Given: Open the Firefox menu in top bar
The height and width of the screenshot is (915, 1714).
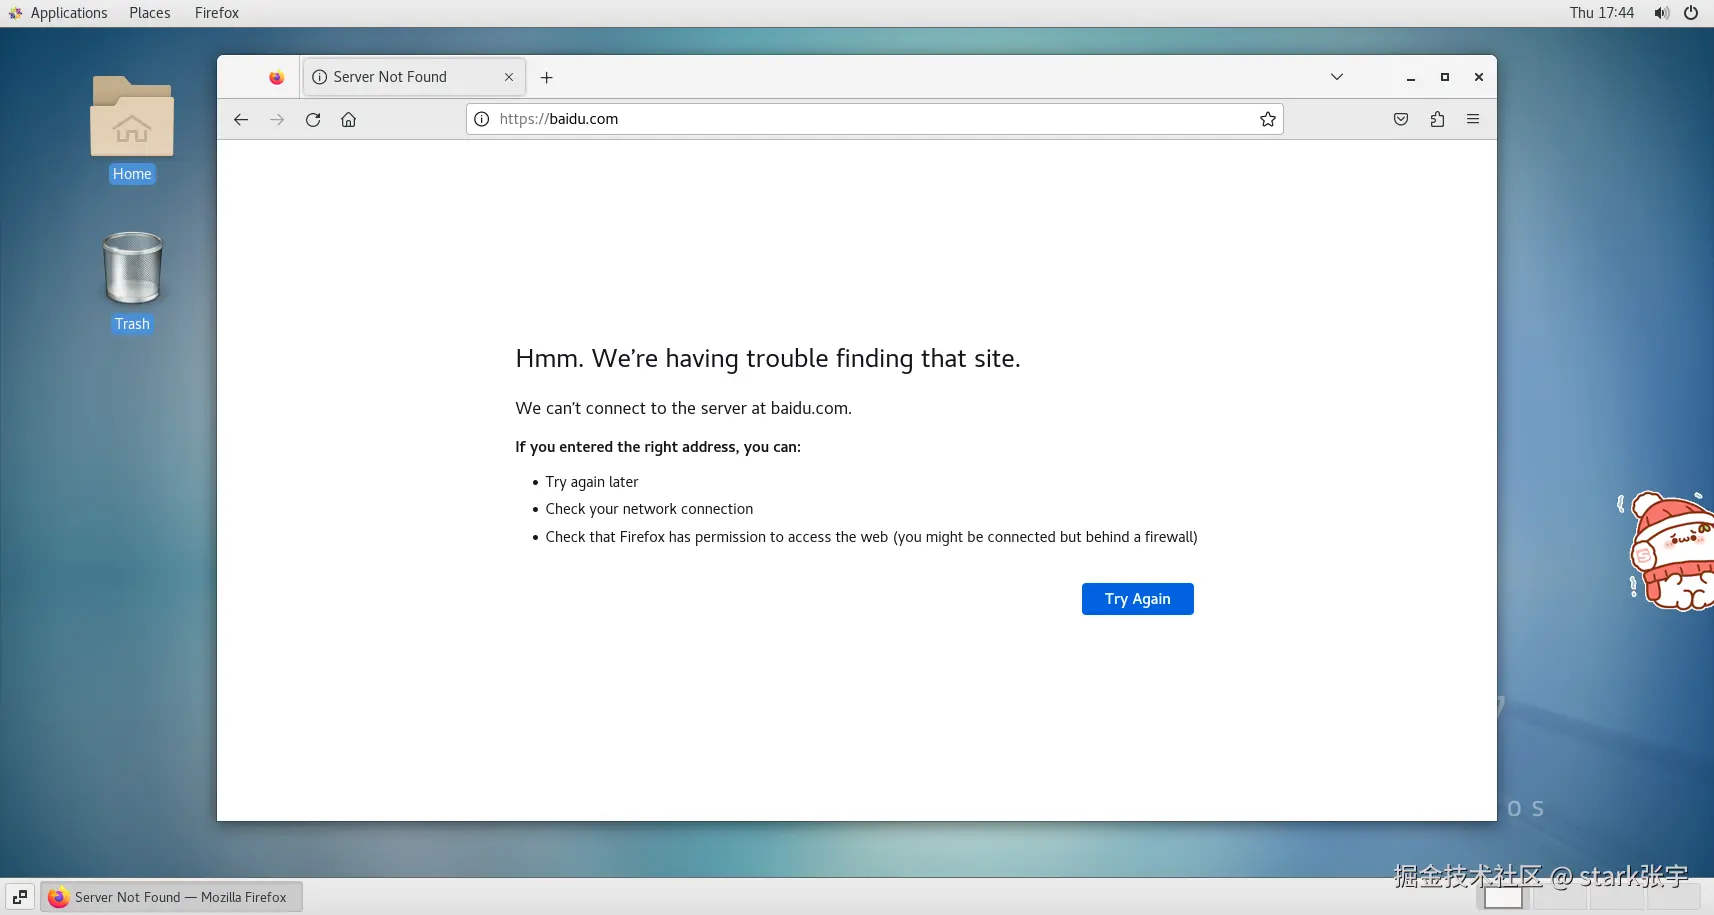Looking at the screenshot, I should pos(217,13).
